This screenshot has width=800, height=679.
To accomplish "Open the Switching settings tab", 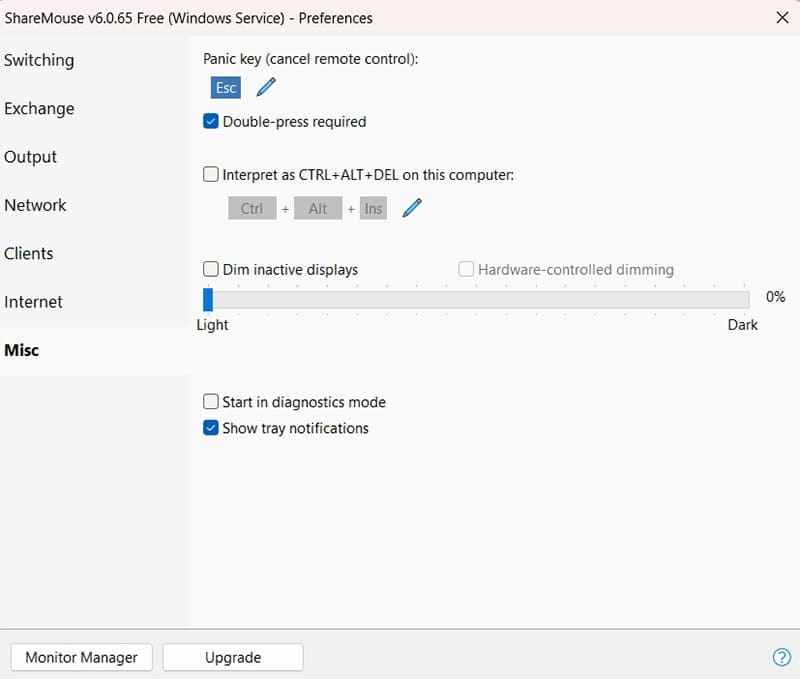I will point(39,60).
